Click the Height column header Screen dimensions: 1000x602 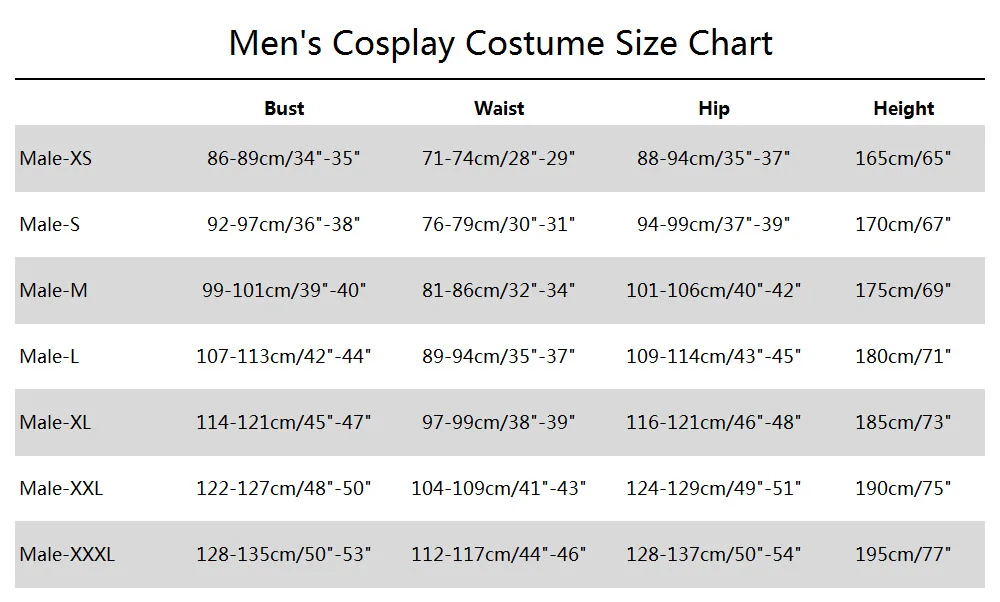click(x=904, y=108)
